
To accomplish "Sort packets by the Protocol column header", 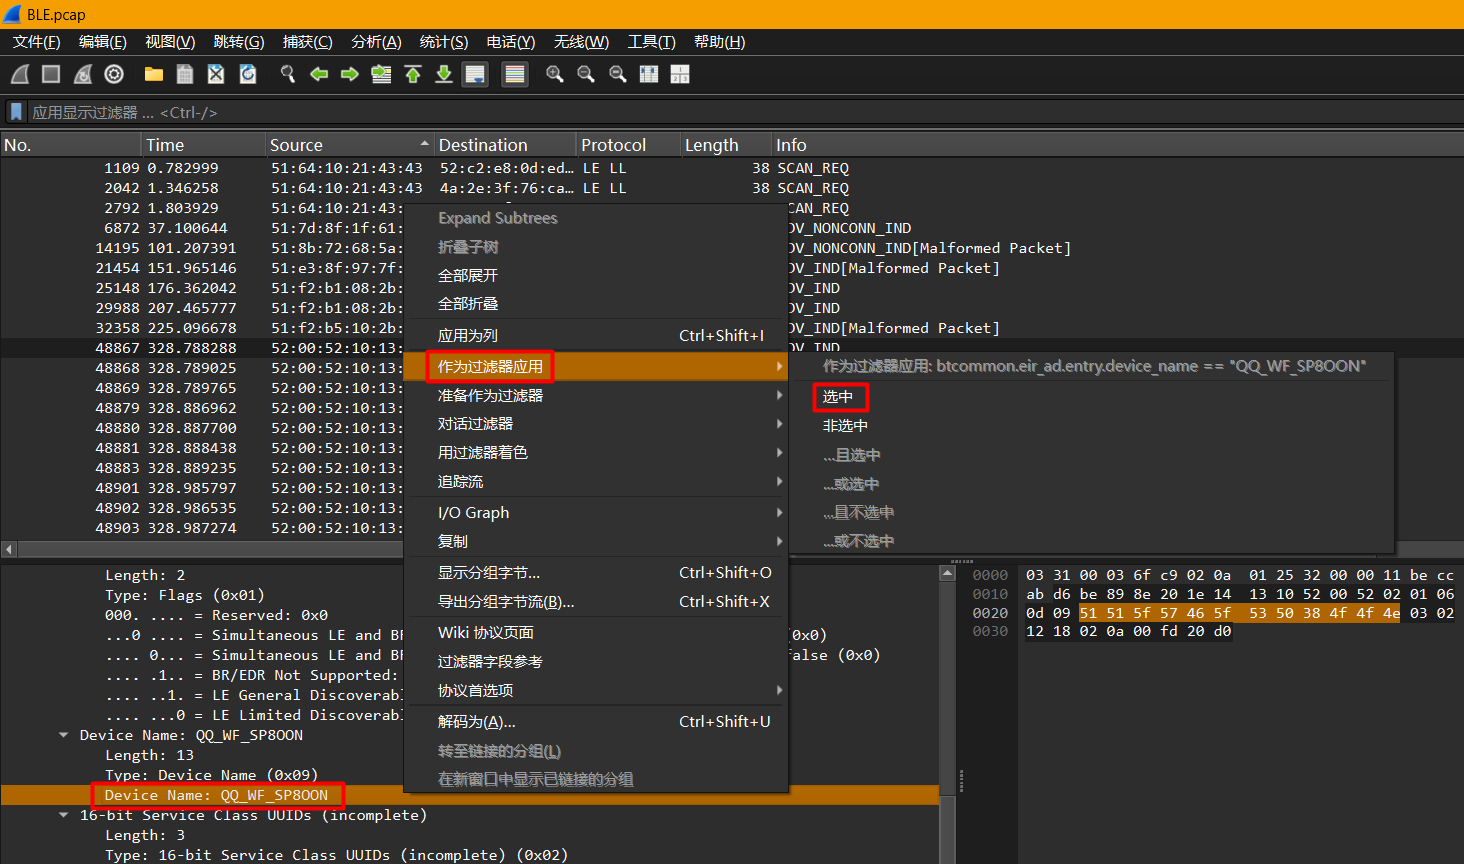I will pos(613,145).
